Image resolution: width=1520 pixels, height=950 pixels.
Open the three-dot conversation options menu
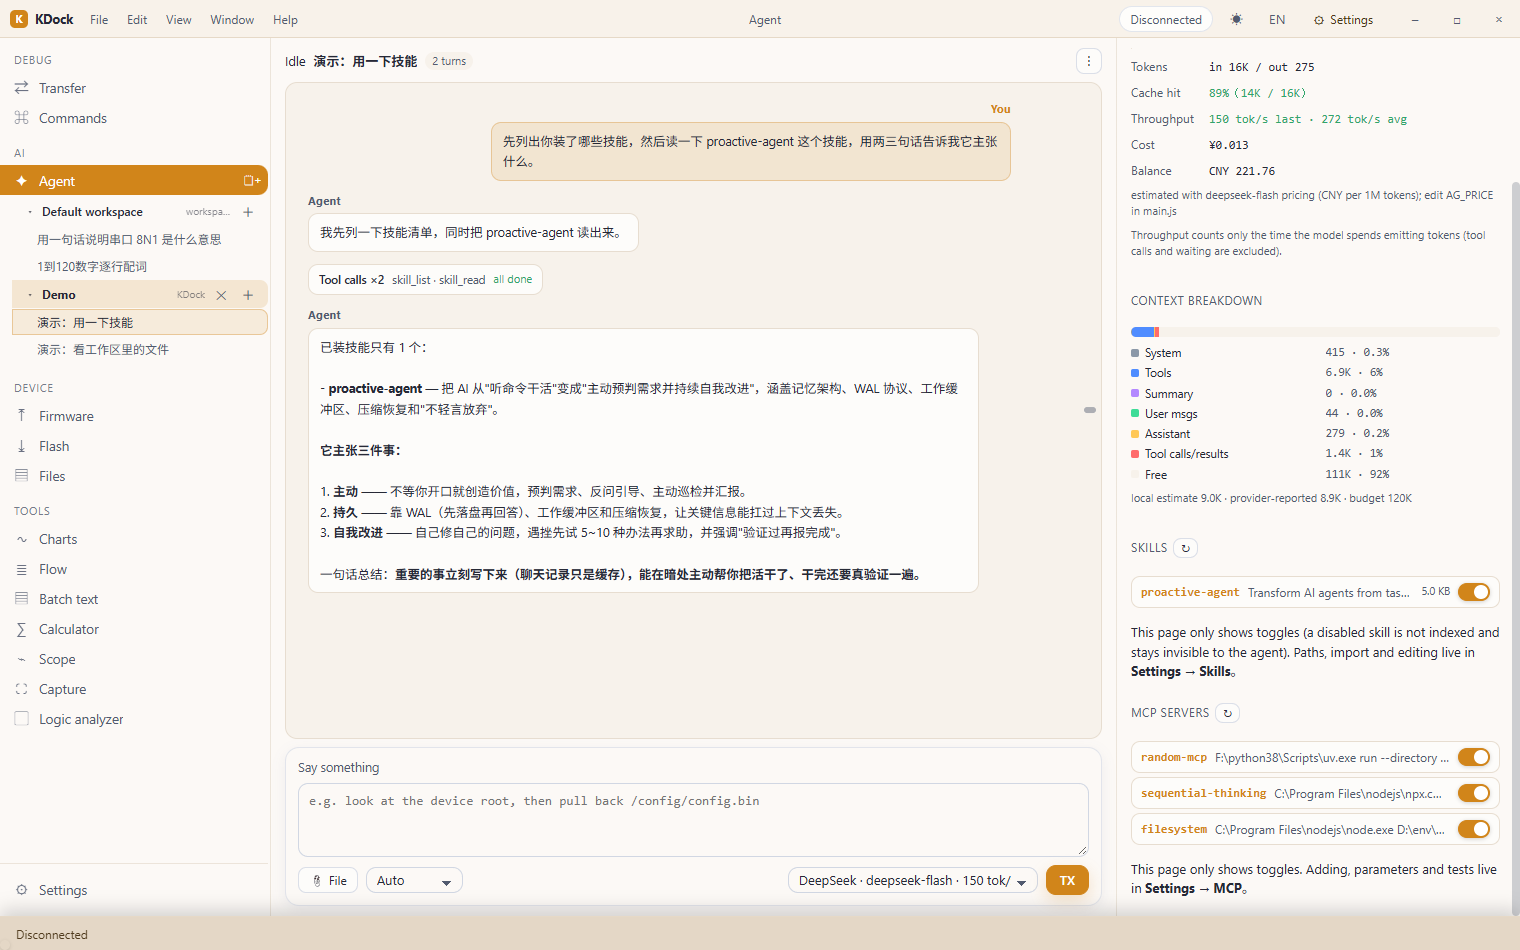coord(1089,61)
